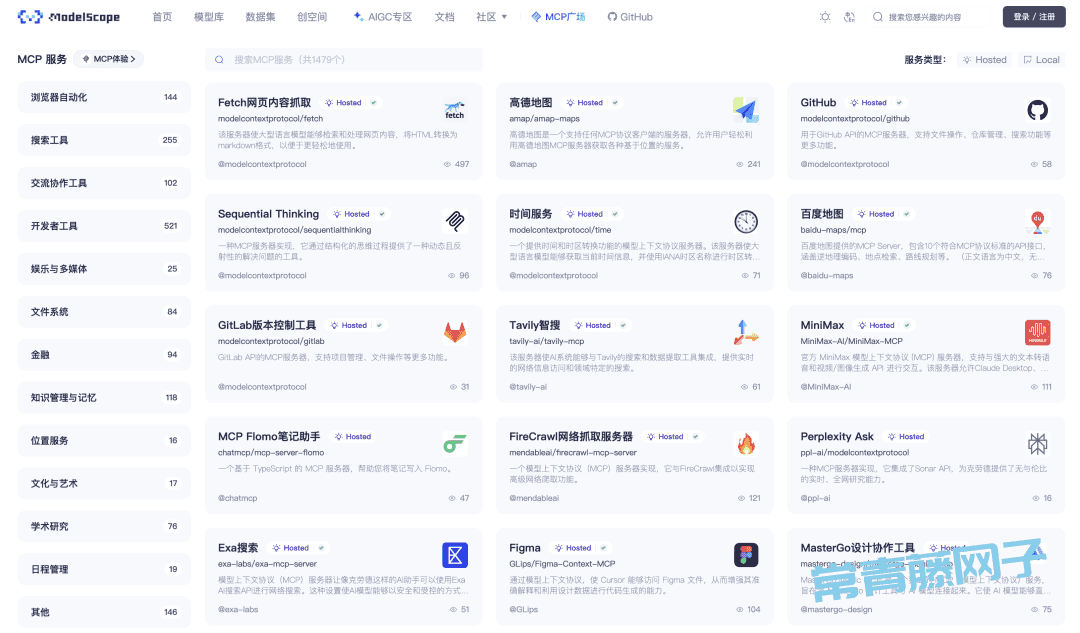This screenshot has height=633, width=1080.
Task: Click the Tavily智搜 arrows icon
Action: (746, 333)
